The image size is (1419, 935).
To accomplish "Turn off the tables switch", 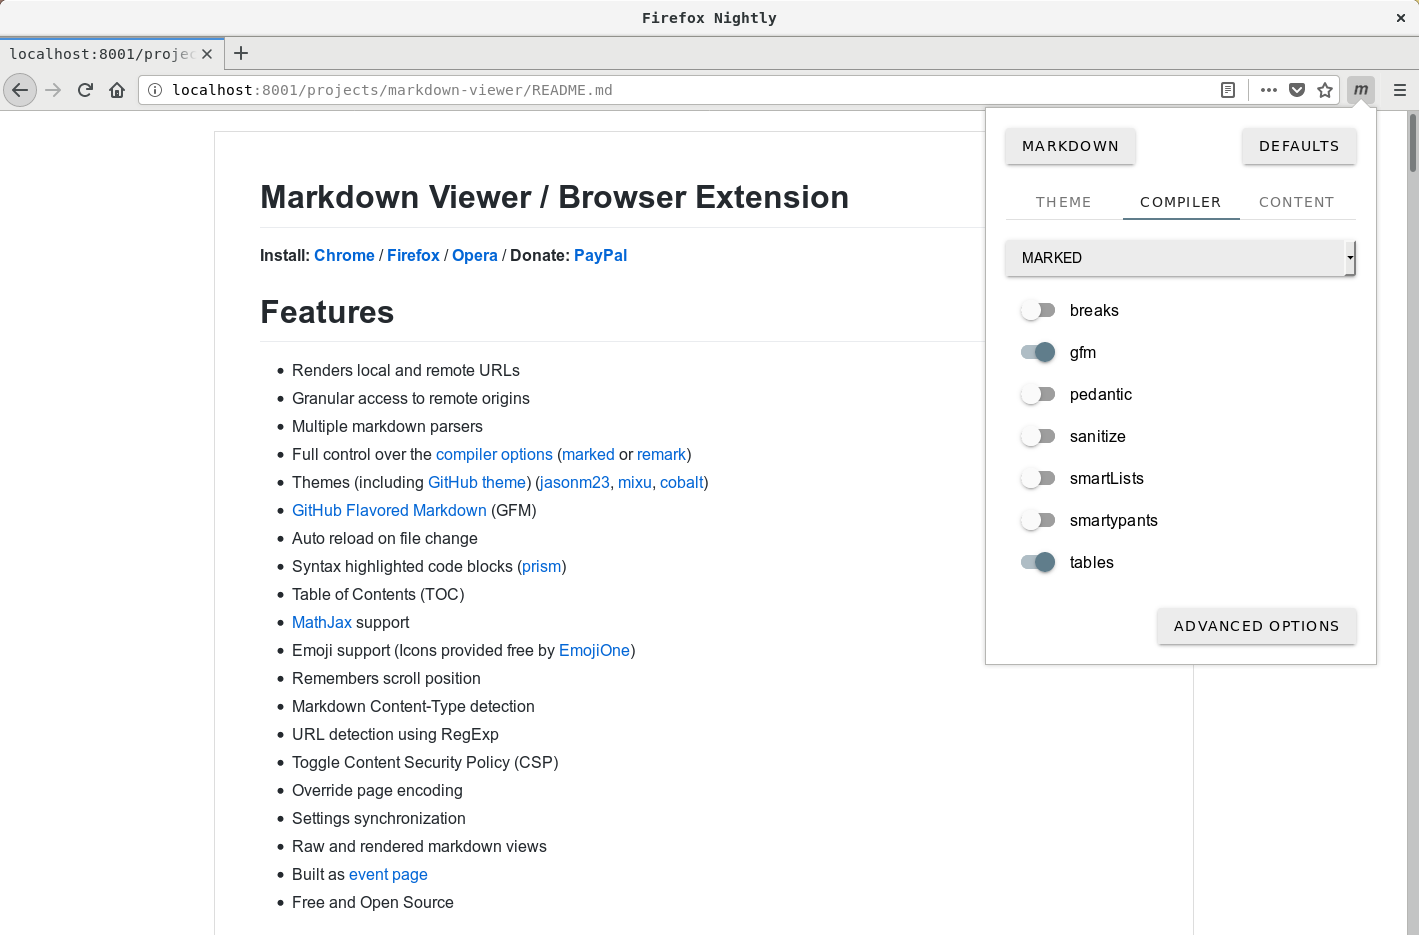I will pyautogui.click(x=1038, y=562).
